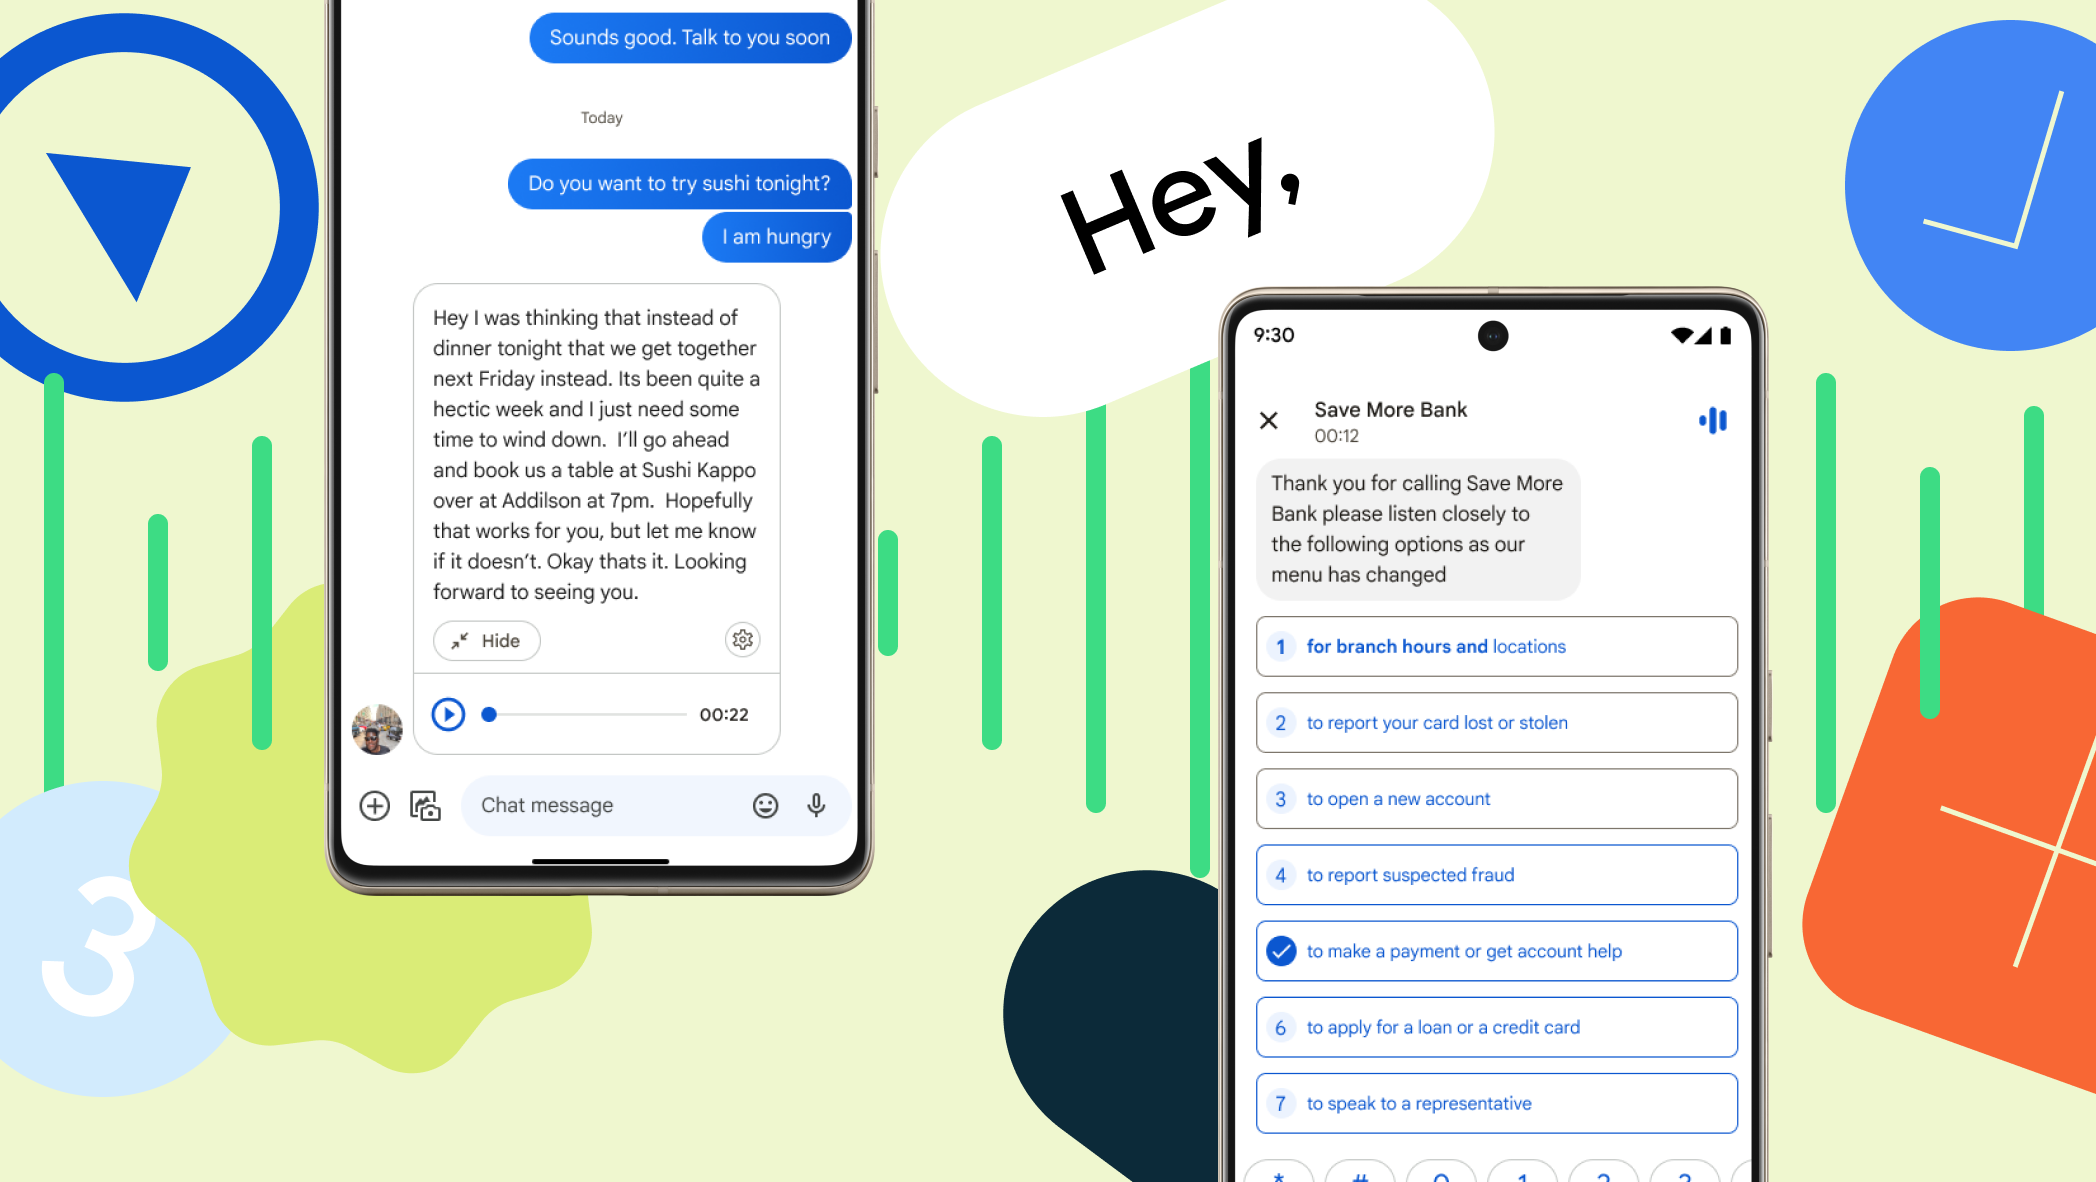Click the attachment plus icon
The image size is (2096, 1182).
click(374, 805)
